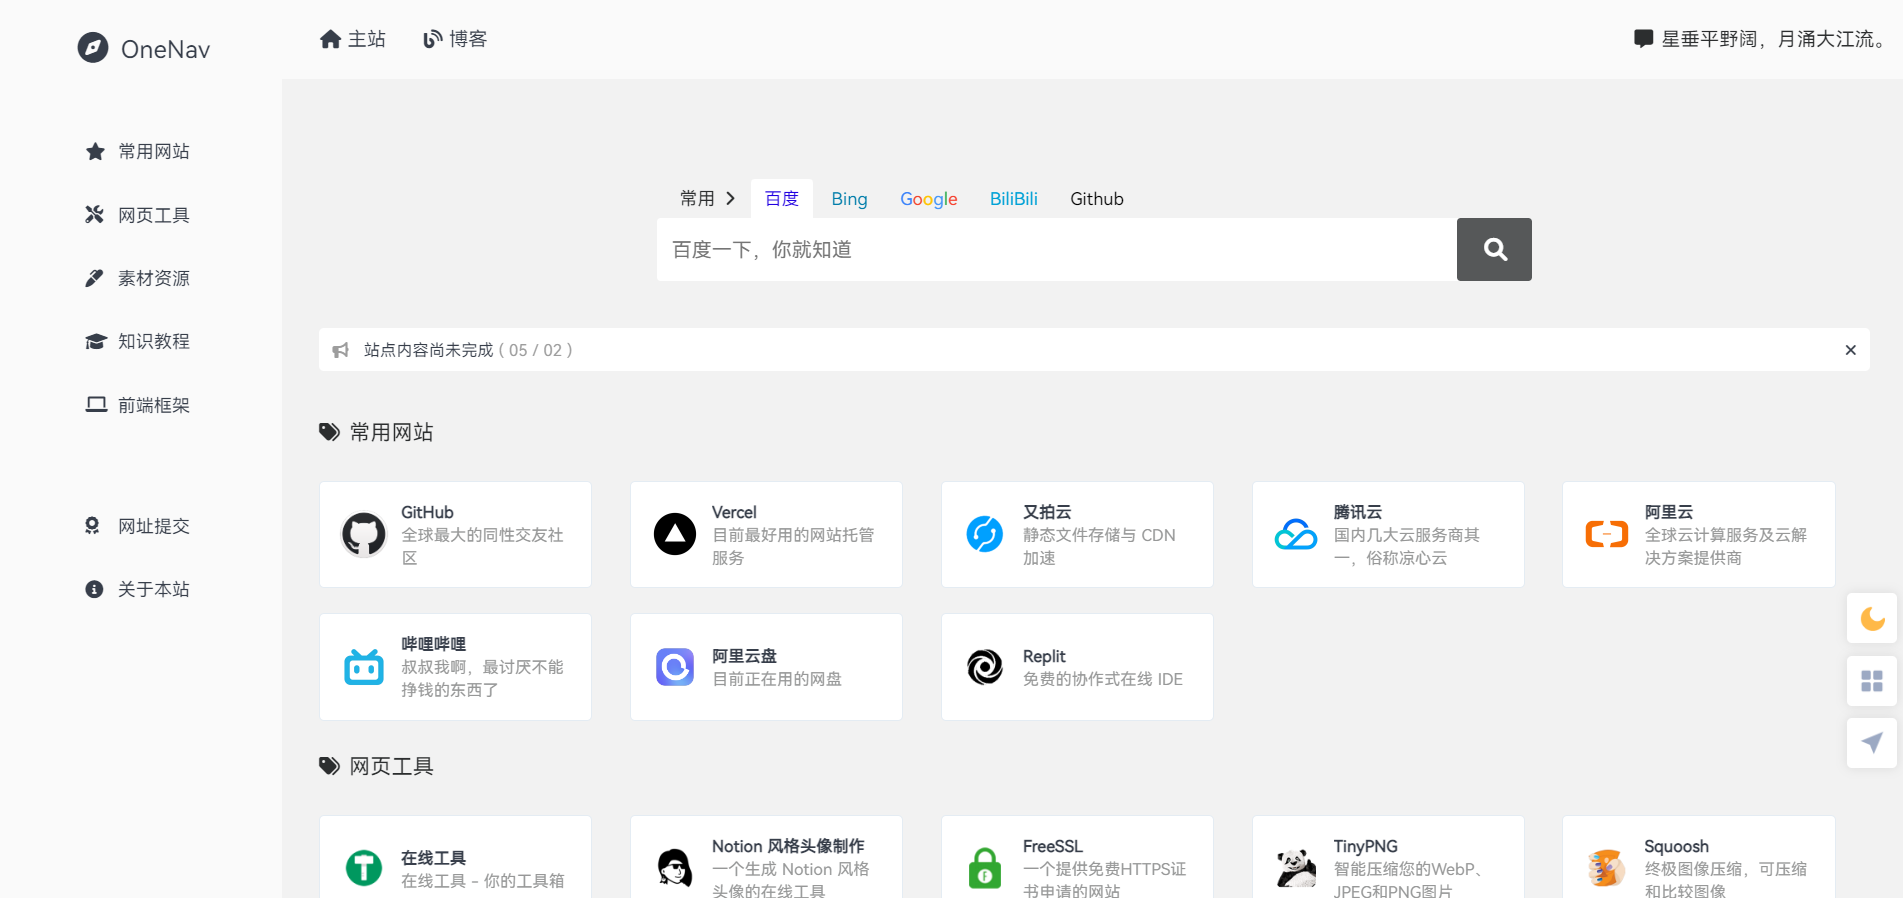Image resolution: width=1903 pixels, height=898 pixels.
Task: Select the Bing search tab
Action: [849, 199]
